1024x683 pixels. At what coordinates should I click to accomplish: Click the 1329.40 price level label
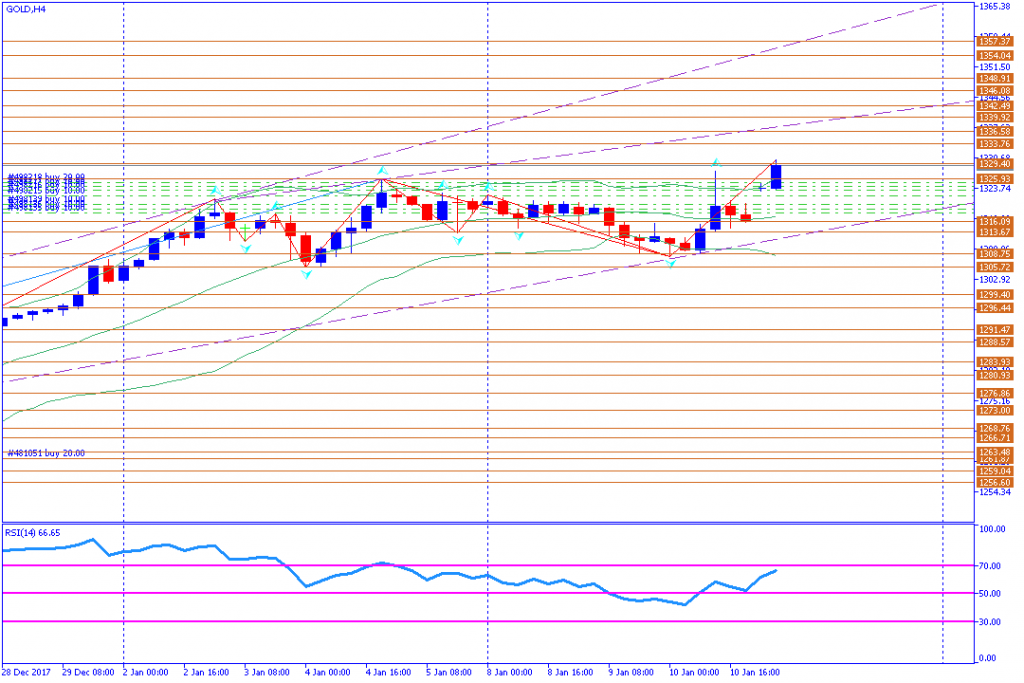[x=995, y=164]
